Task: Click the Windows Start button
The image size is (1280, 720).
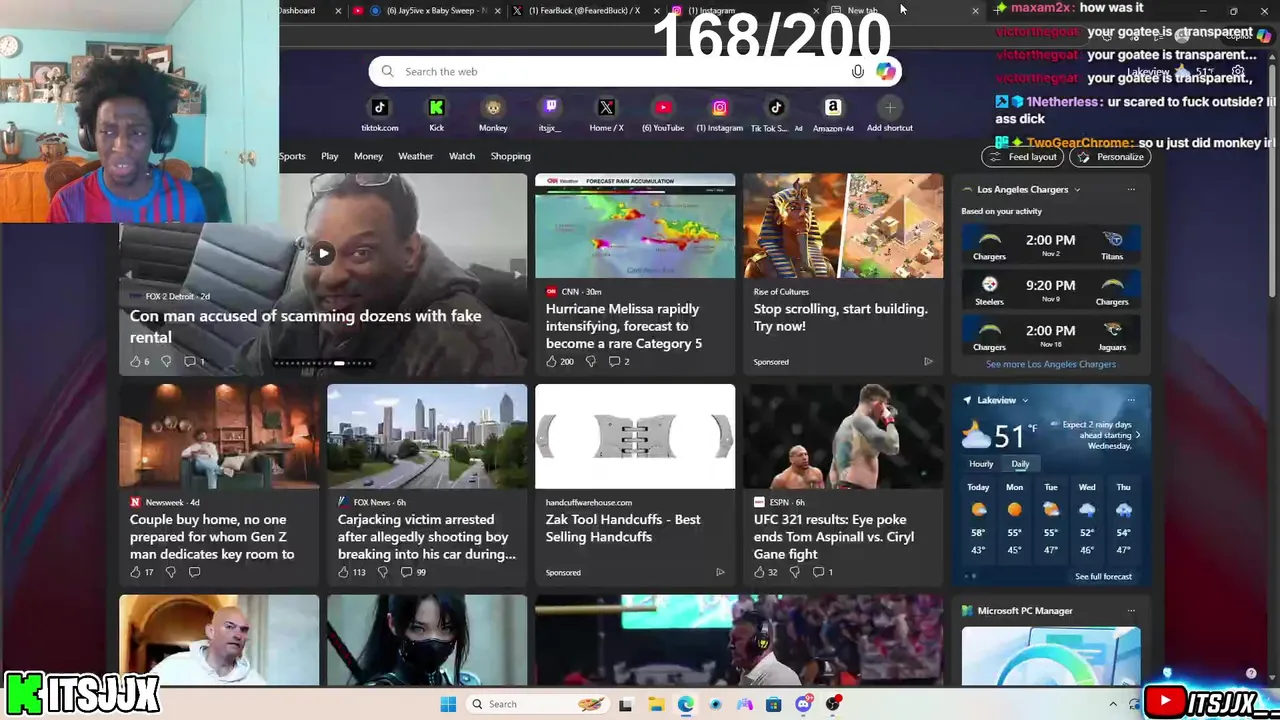Action: (x=448, y=704)
